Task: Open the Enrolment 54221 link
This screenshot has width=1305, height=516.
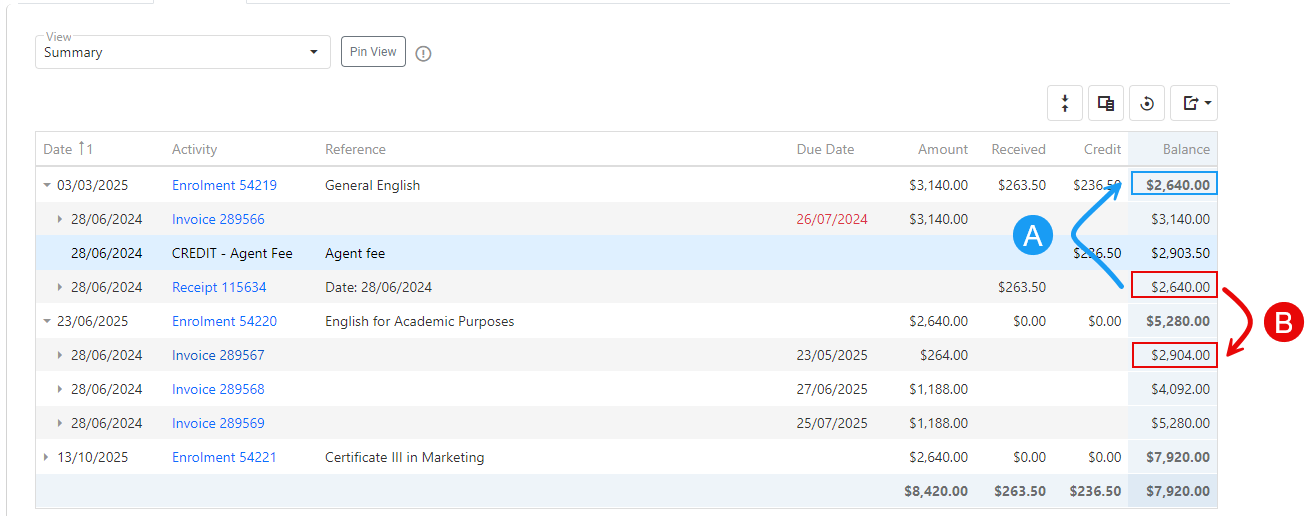Action: [x=224, y=457]
